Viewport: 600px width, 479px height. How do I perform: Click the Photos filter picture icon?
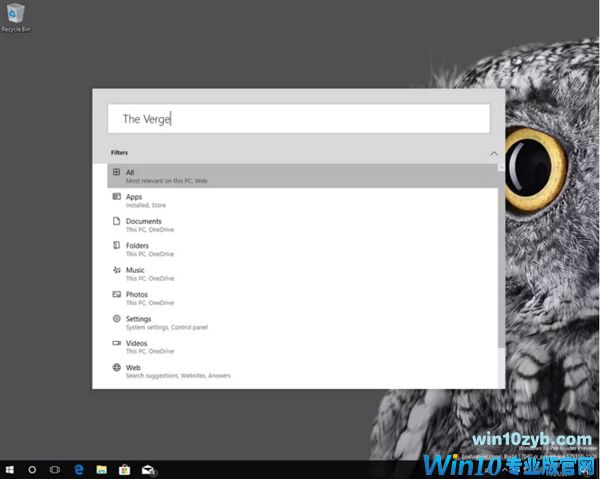click(x=117, y=294)
